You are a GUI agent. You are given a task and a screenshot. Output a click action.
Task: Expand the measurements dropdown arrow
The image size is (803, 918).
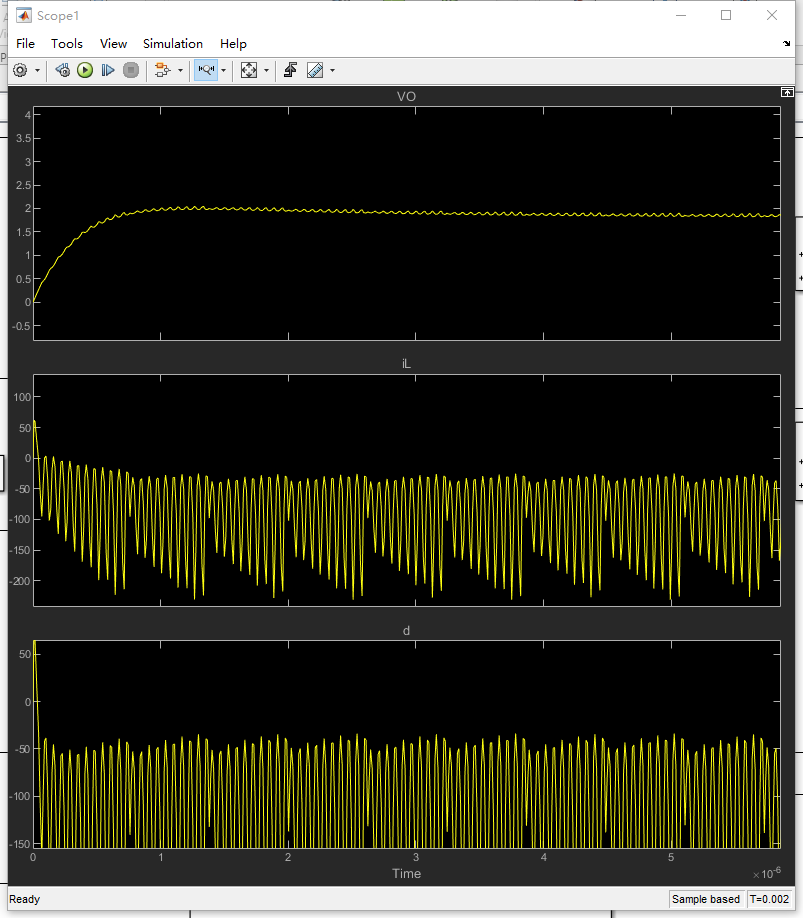(332, 70)
